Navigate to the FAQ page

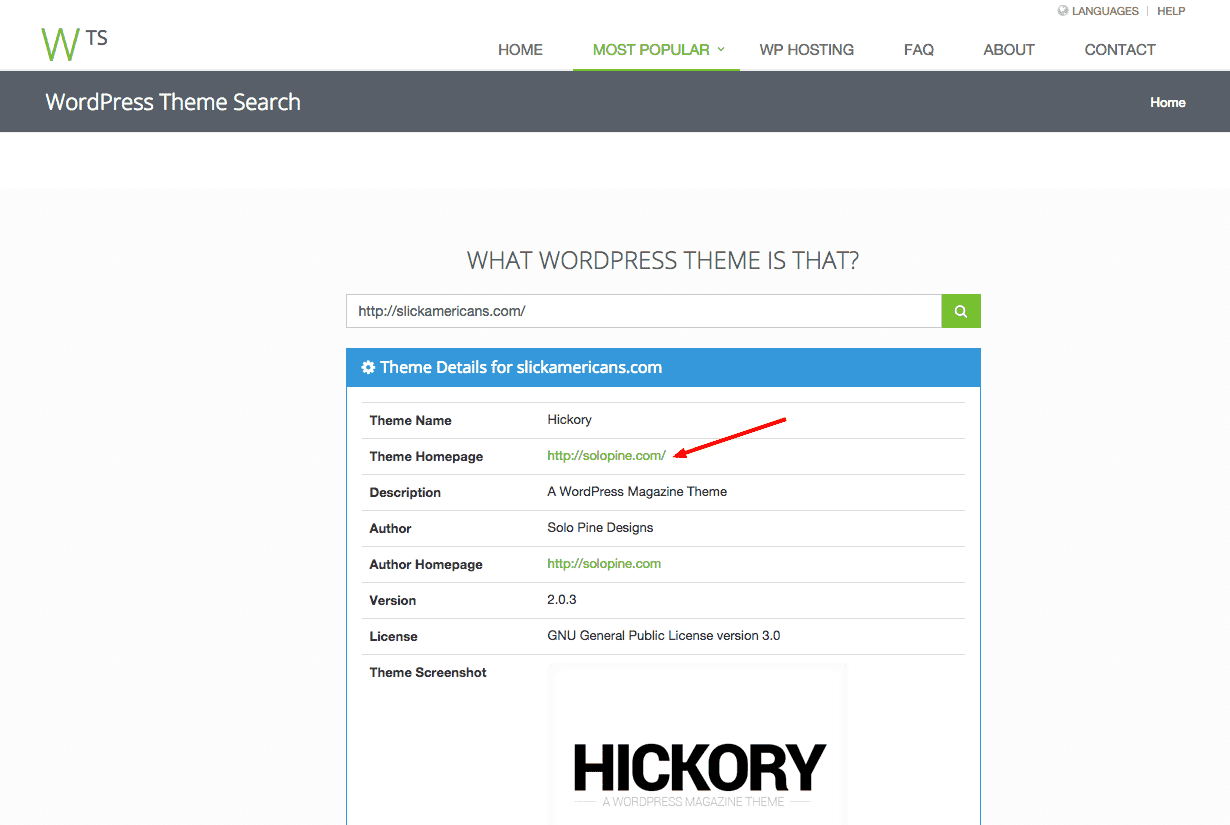(x=918, y=50)
